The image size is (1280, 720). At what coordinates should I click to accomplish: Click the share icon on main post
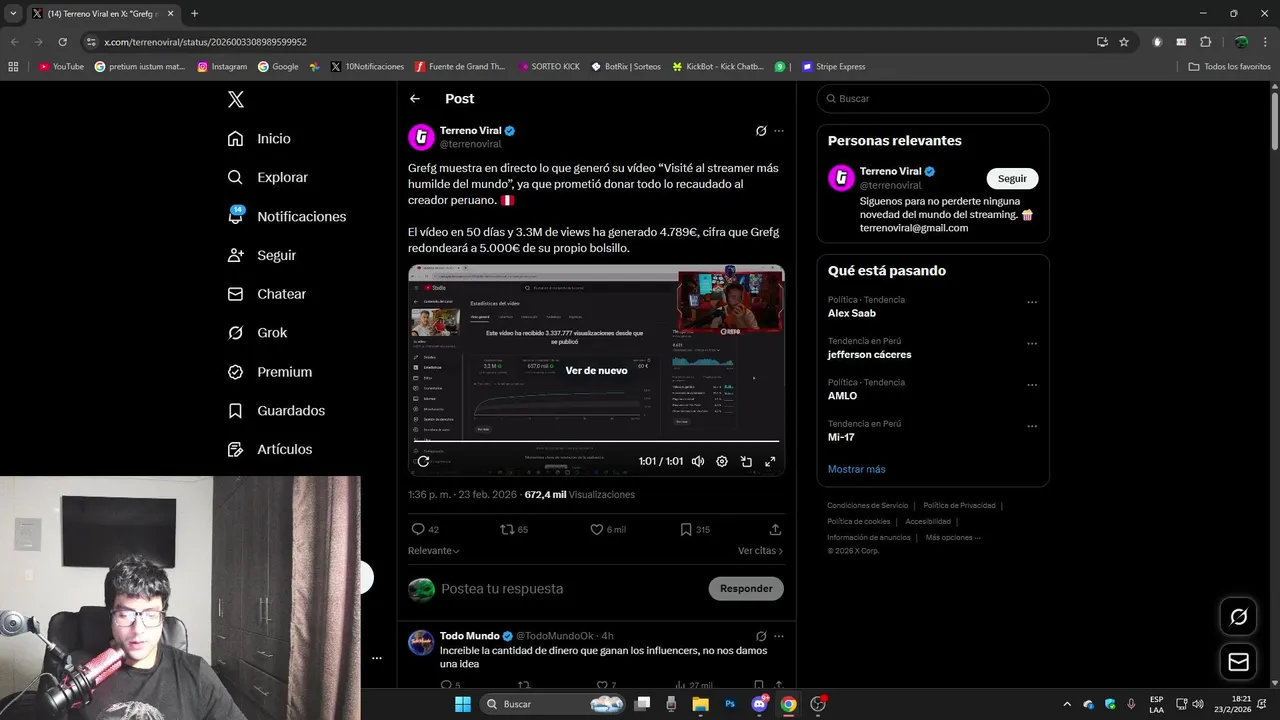click(775, 529)
